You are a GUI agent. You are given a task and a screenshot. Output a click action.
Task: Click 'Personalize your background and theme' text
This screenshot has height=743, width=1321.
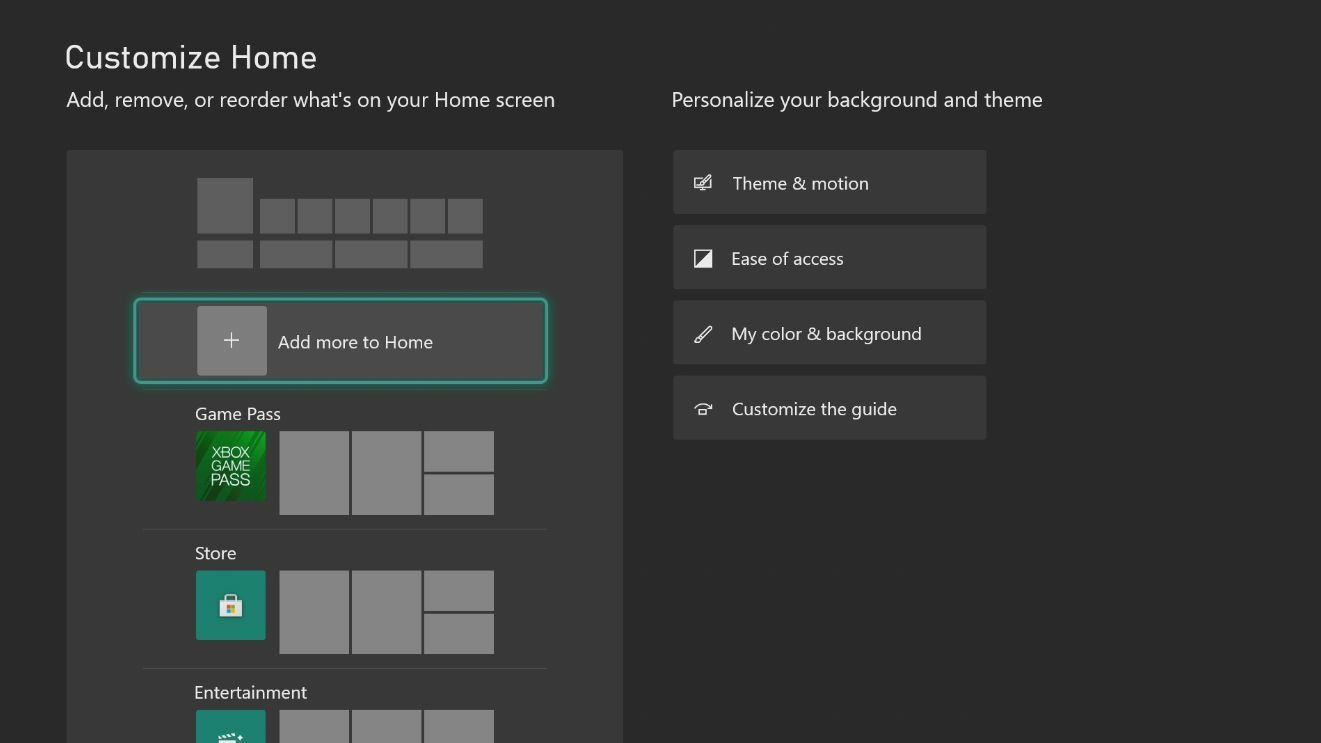pos(857,100)
